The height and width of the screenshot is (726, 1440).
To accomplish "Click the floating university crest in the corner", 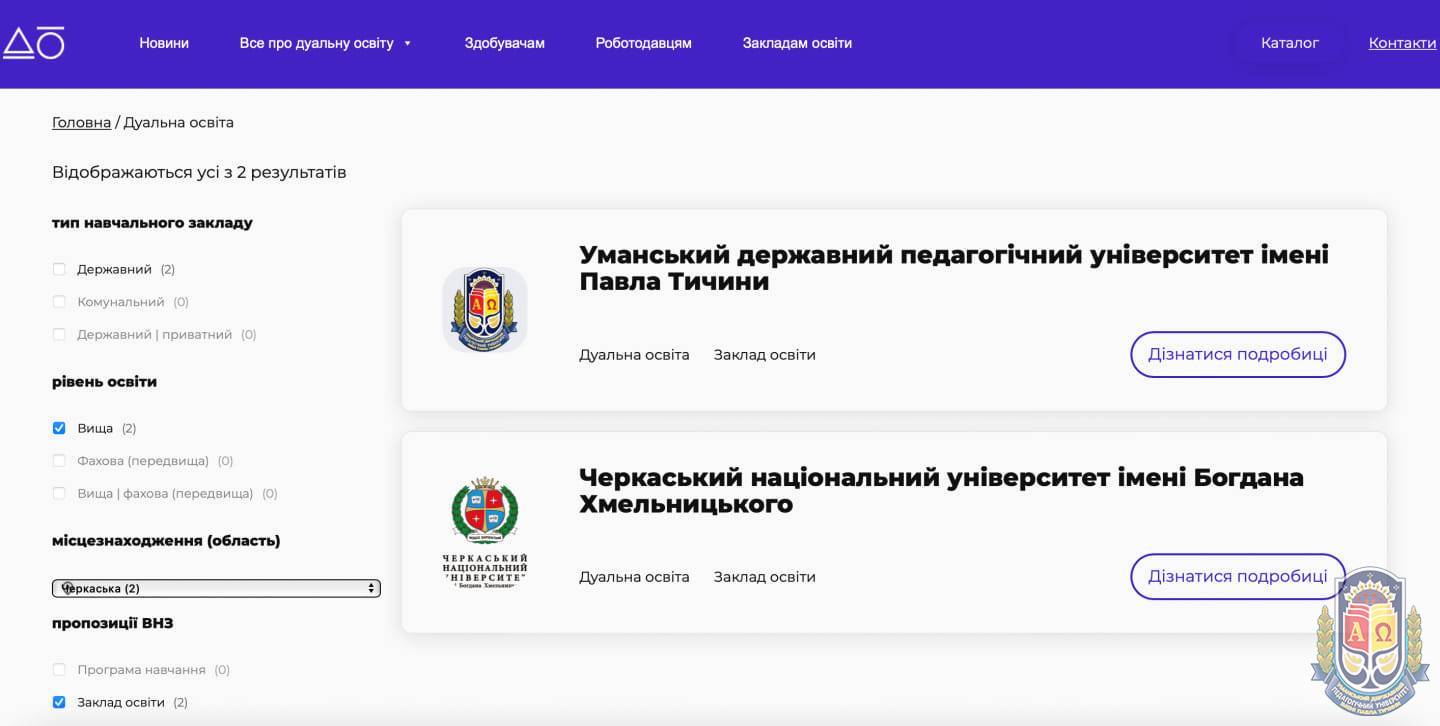I will coord(1369,641).
